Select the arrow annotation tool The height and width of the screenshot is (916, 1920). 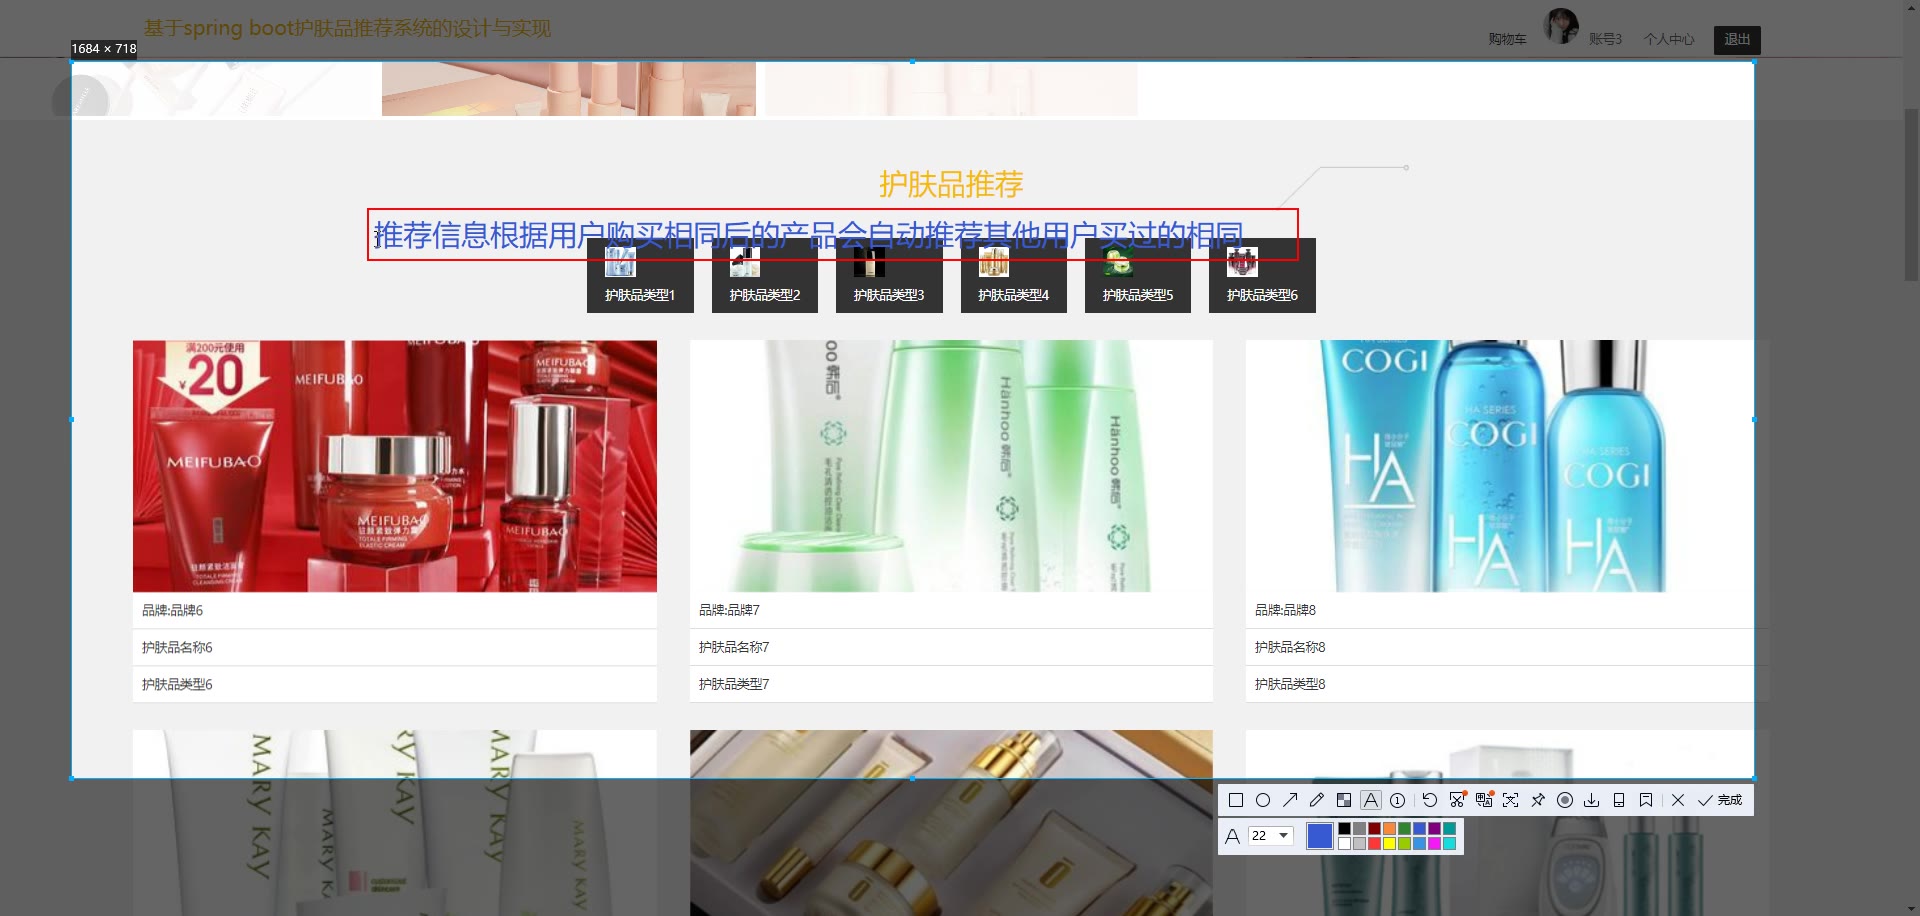click(x=1290, y=800)
